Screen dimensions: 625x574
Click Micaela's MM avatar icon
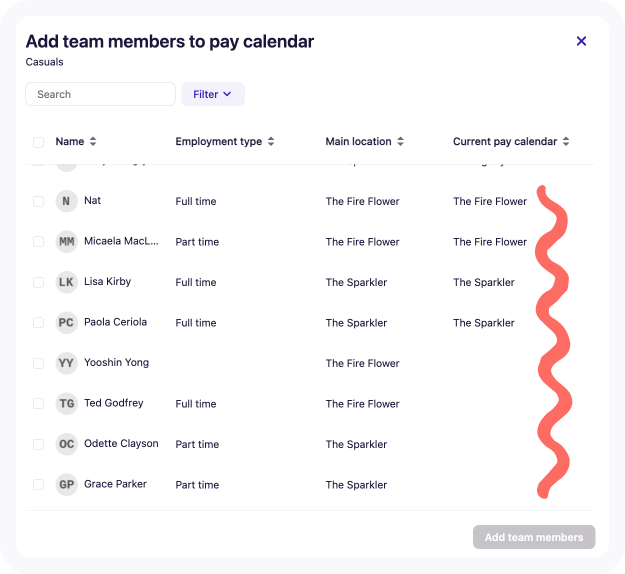67,242
